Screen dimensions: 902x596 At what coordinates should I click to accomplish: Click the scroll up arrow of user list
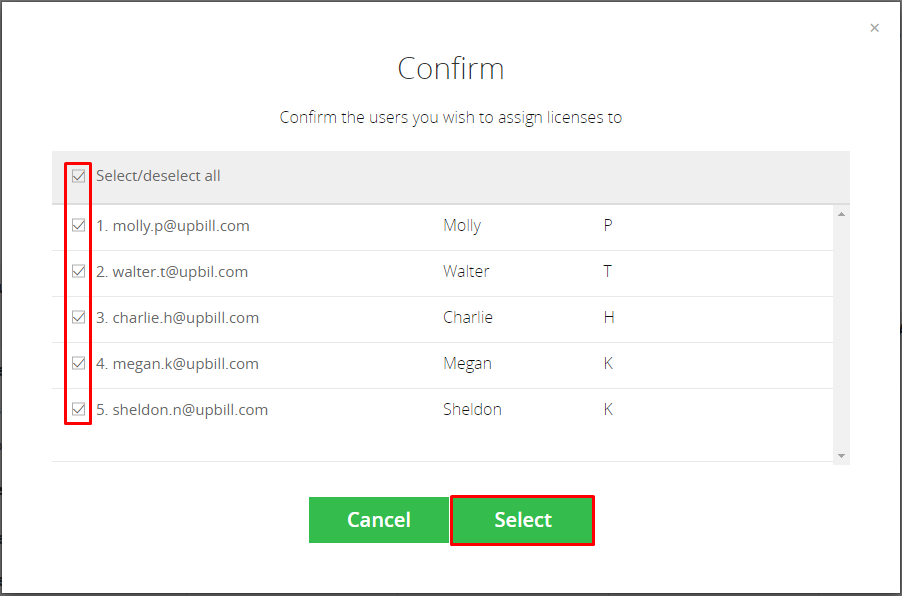[841, 215]
